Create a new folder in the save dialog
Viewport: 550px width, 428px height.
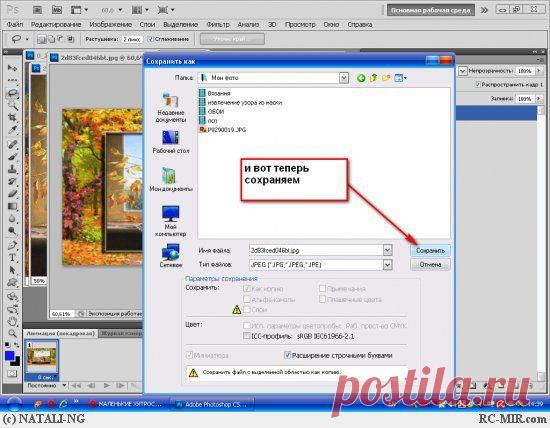pos(386,78)
